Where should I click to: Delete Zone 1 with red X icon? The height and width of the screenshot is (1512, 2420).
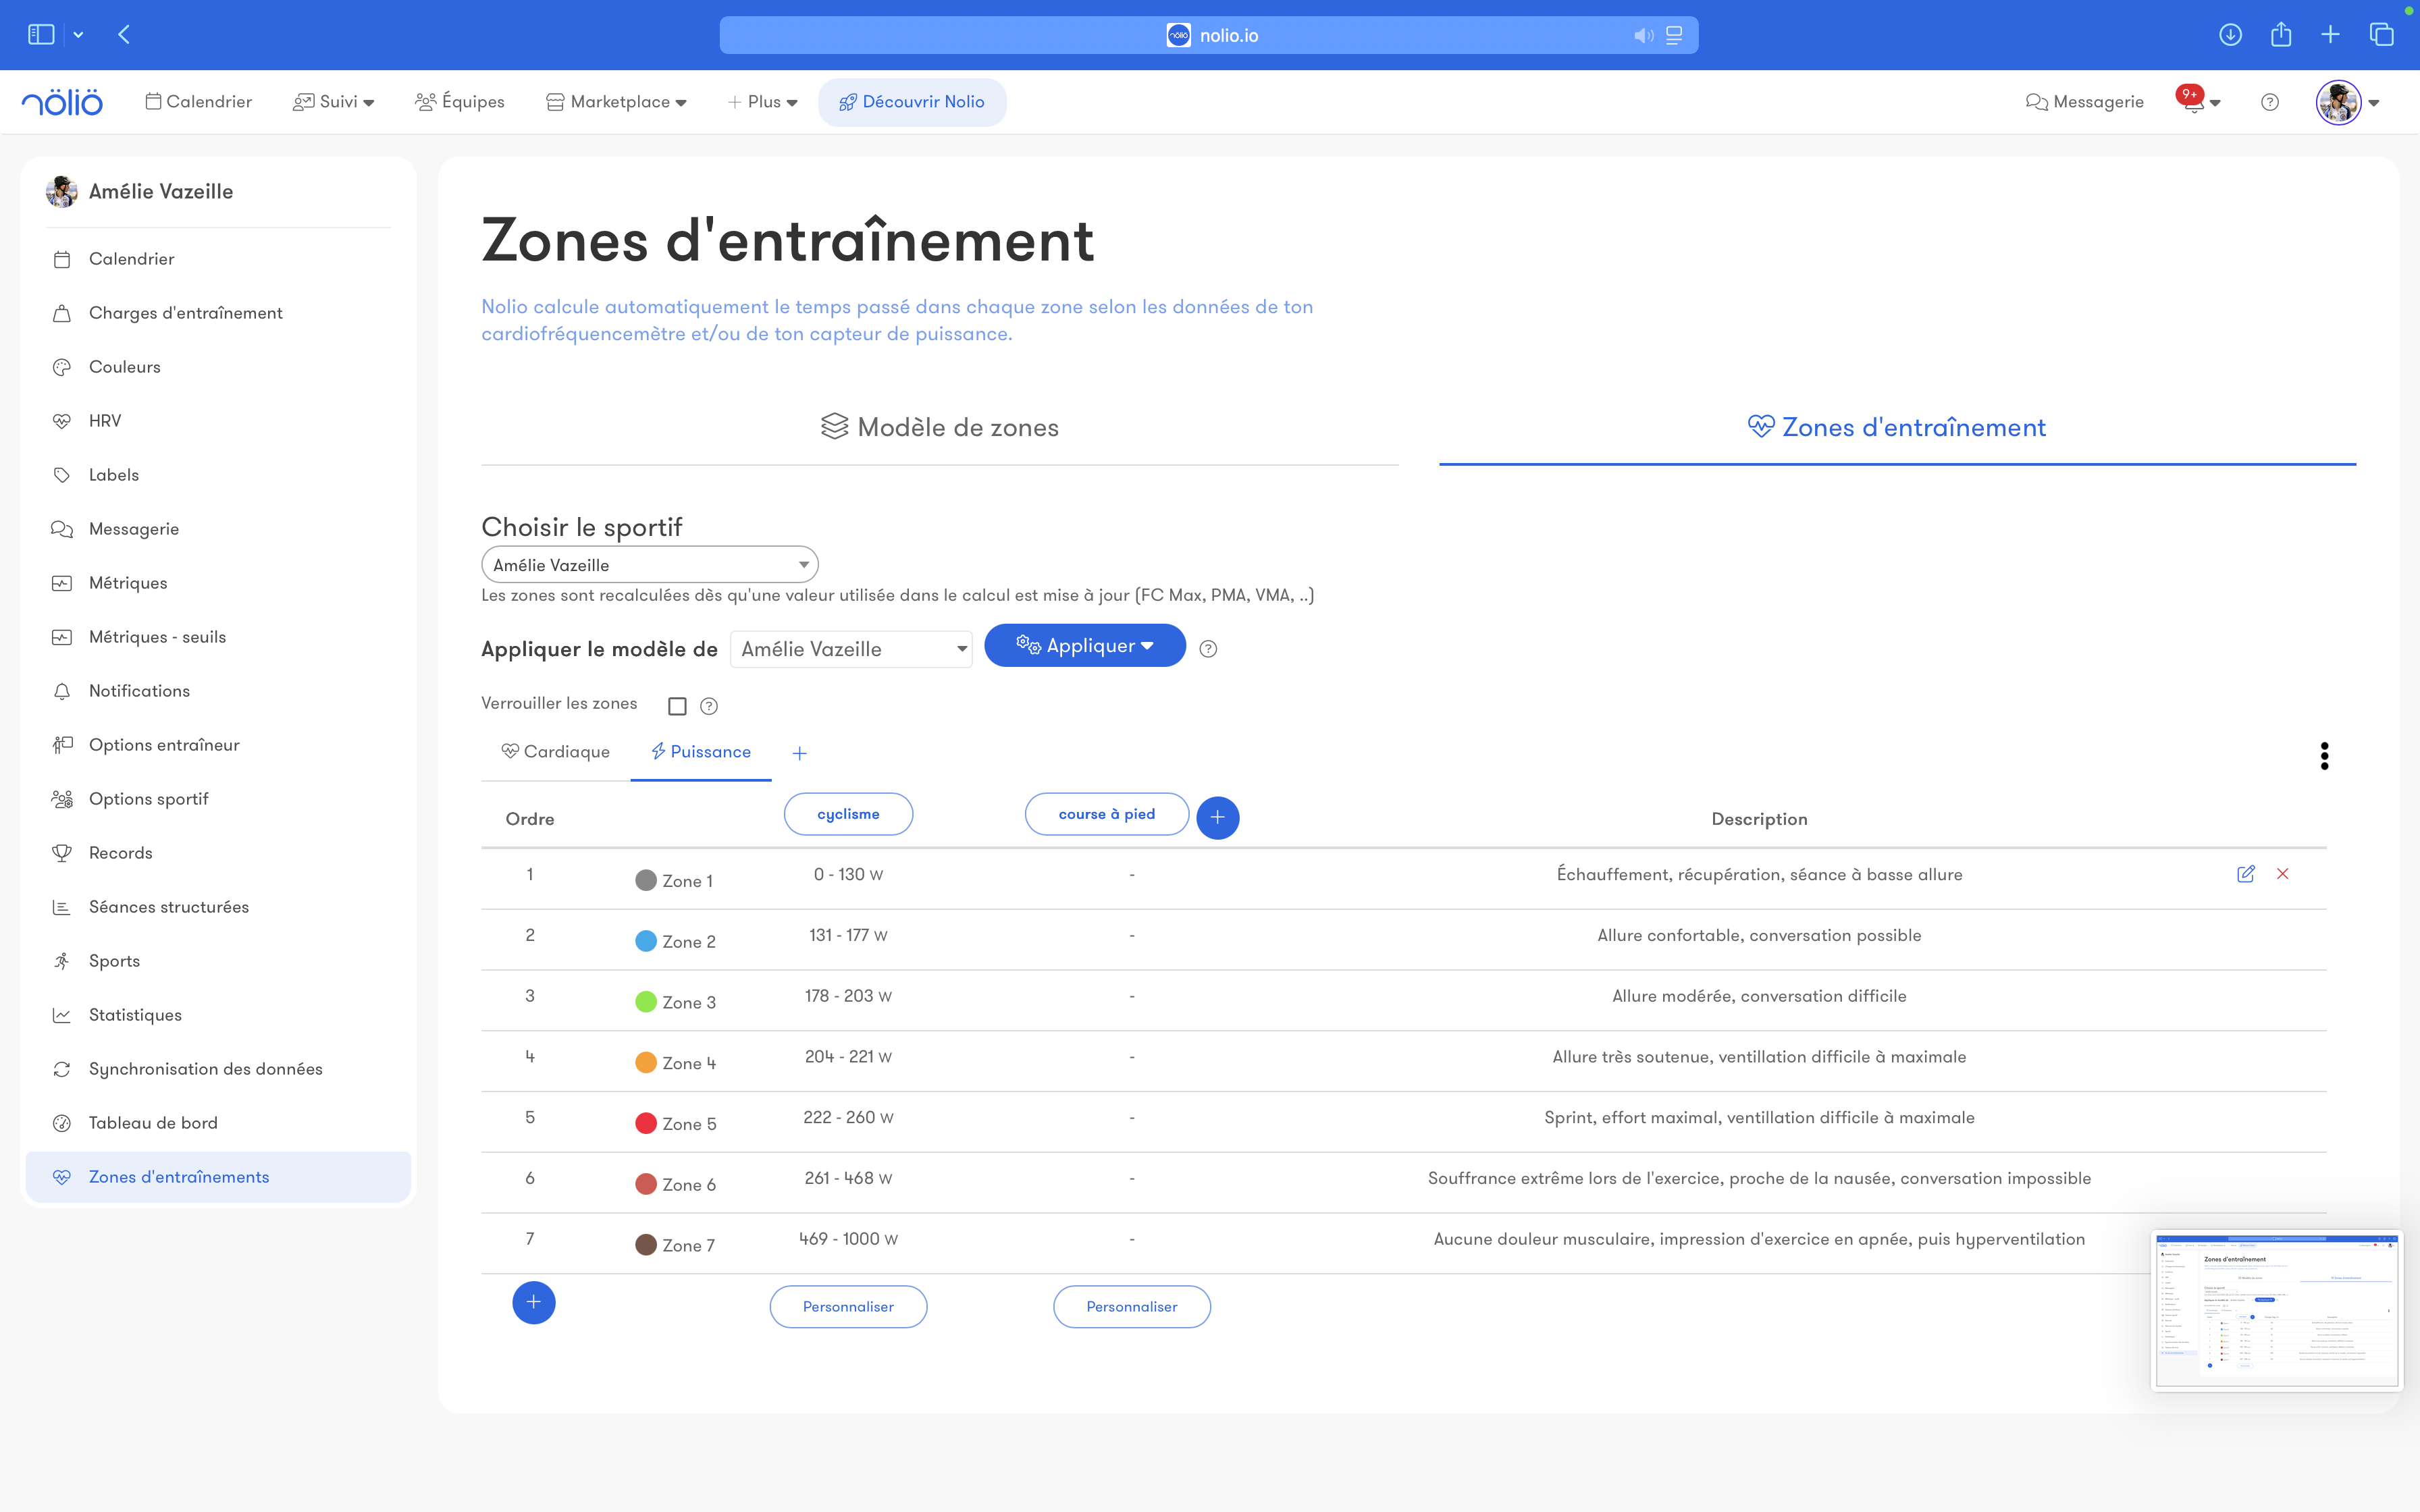pos(2282,874)
